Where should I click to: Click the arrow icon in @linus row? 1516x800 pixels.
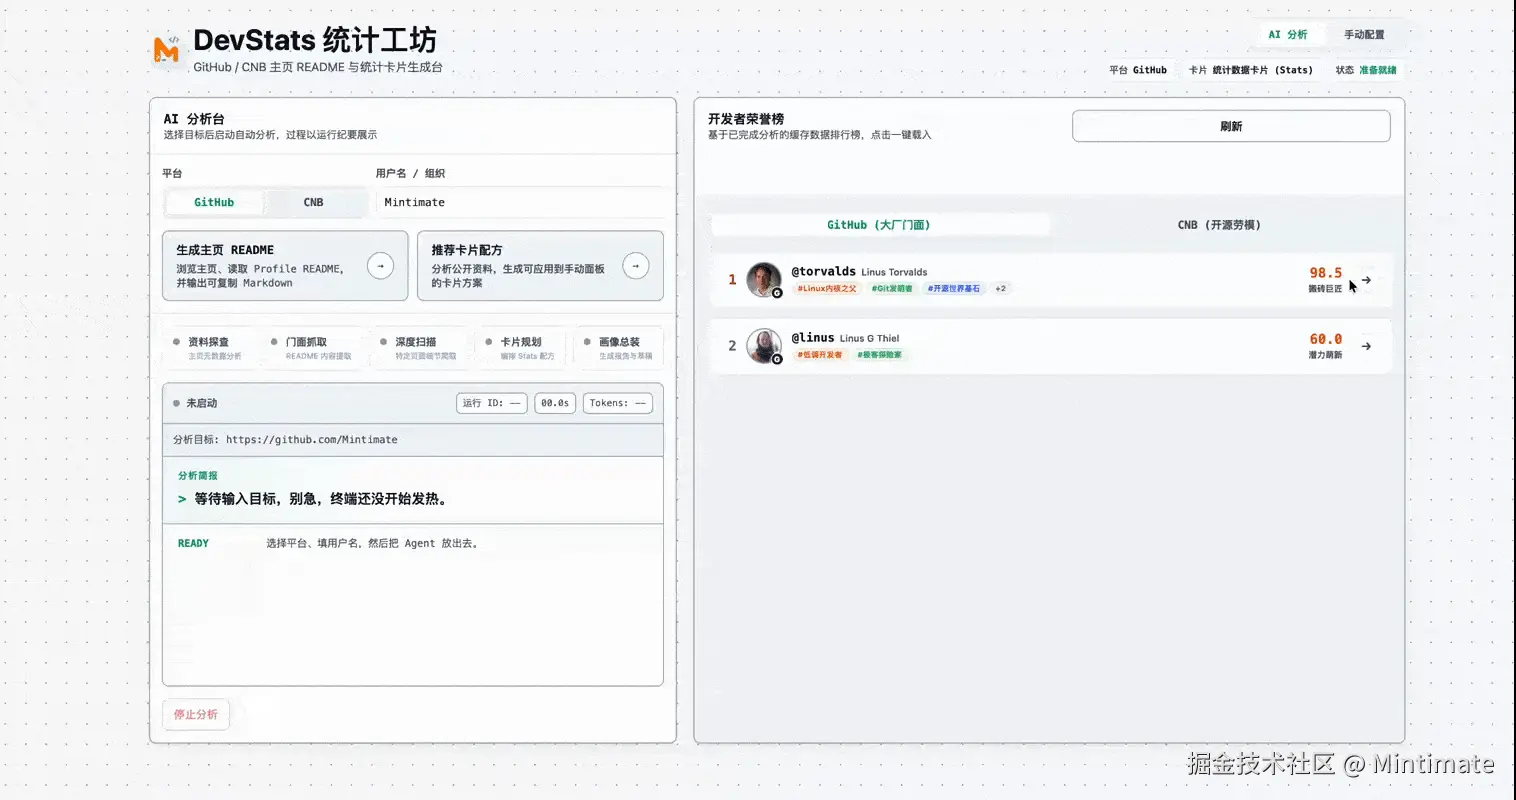1366,346
